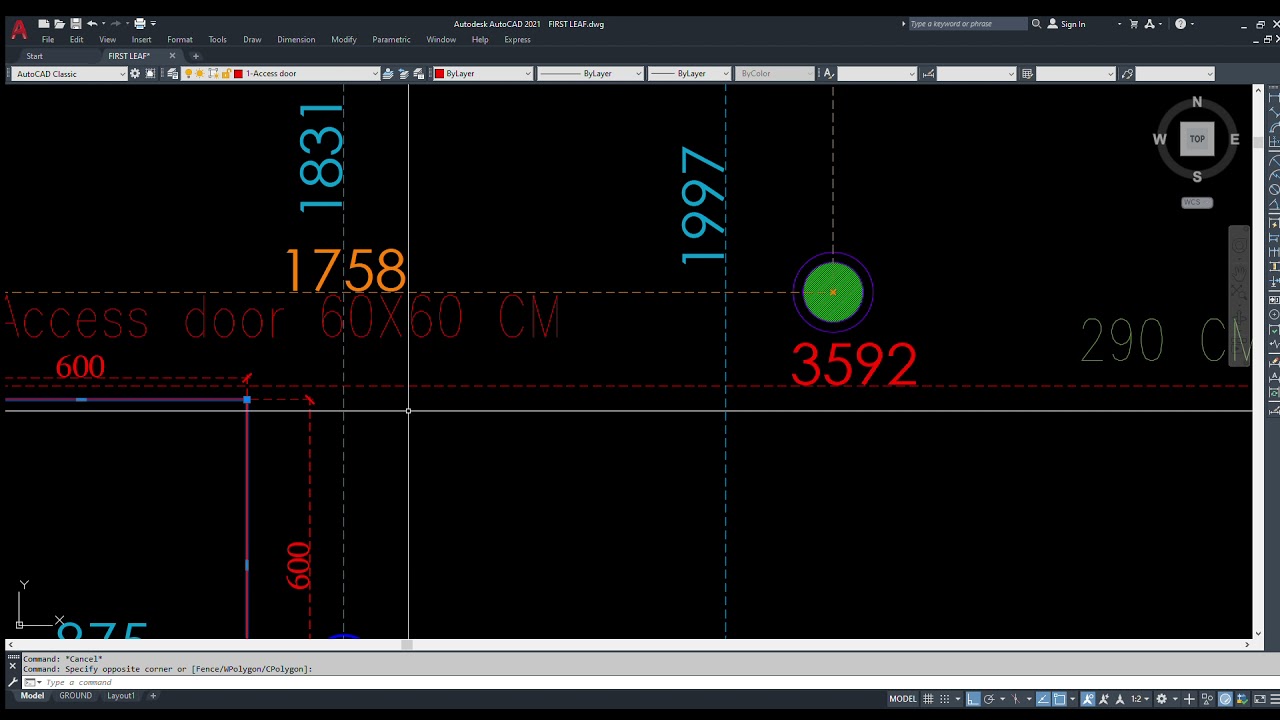The image size is (1280, 720).
Task: Toggle Polar Tracking in status bar
Action: 989,699
